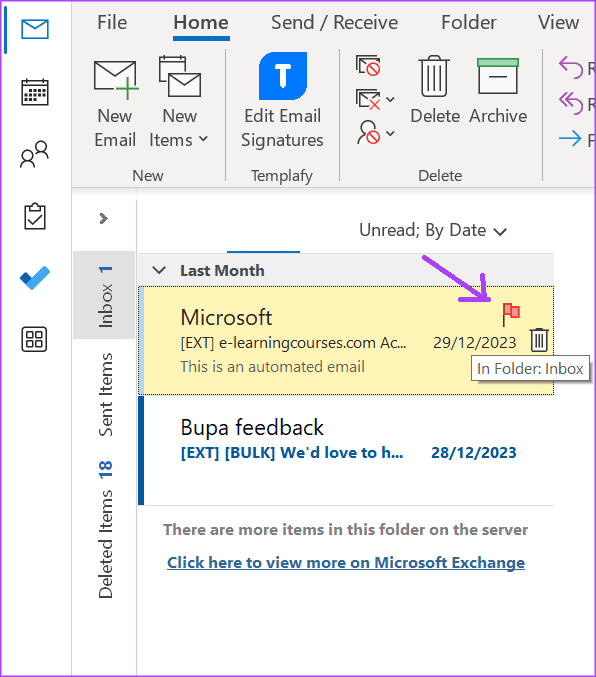Screen dimensions: 596x677
Task: Click the Reply arrow icon
Action: point(571,68)
